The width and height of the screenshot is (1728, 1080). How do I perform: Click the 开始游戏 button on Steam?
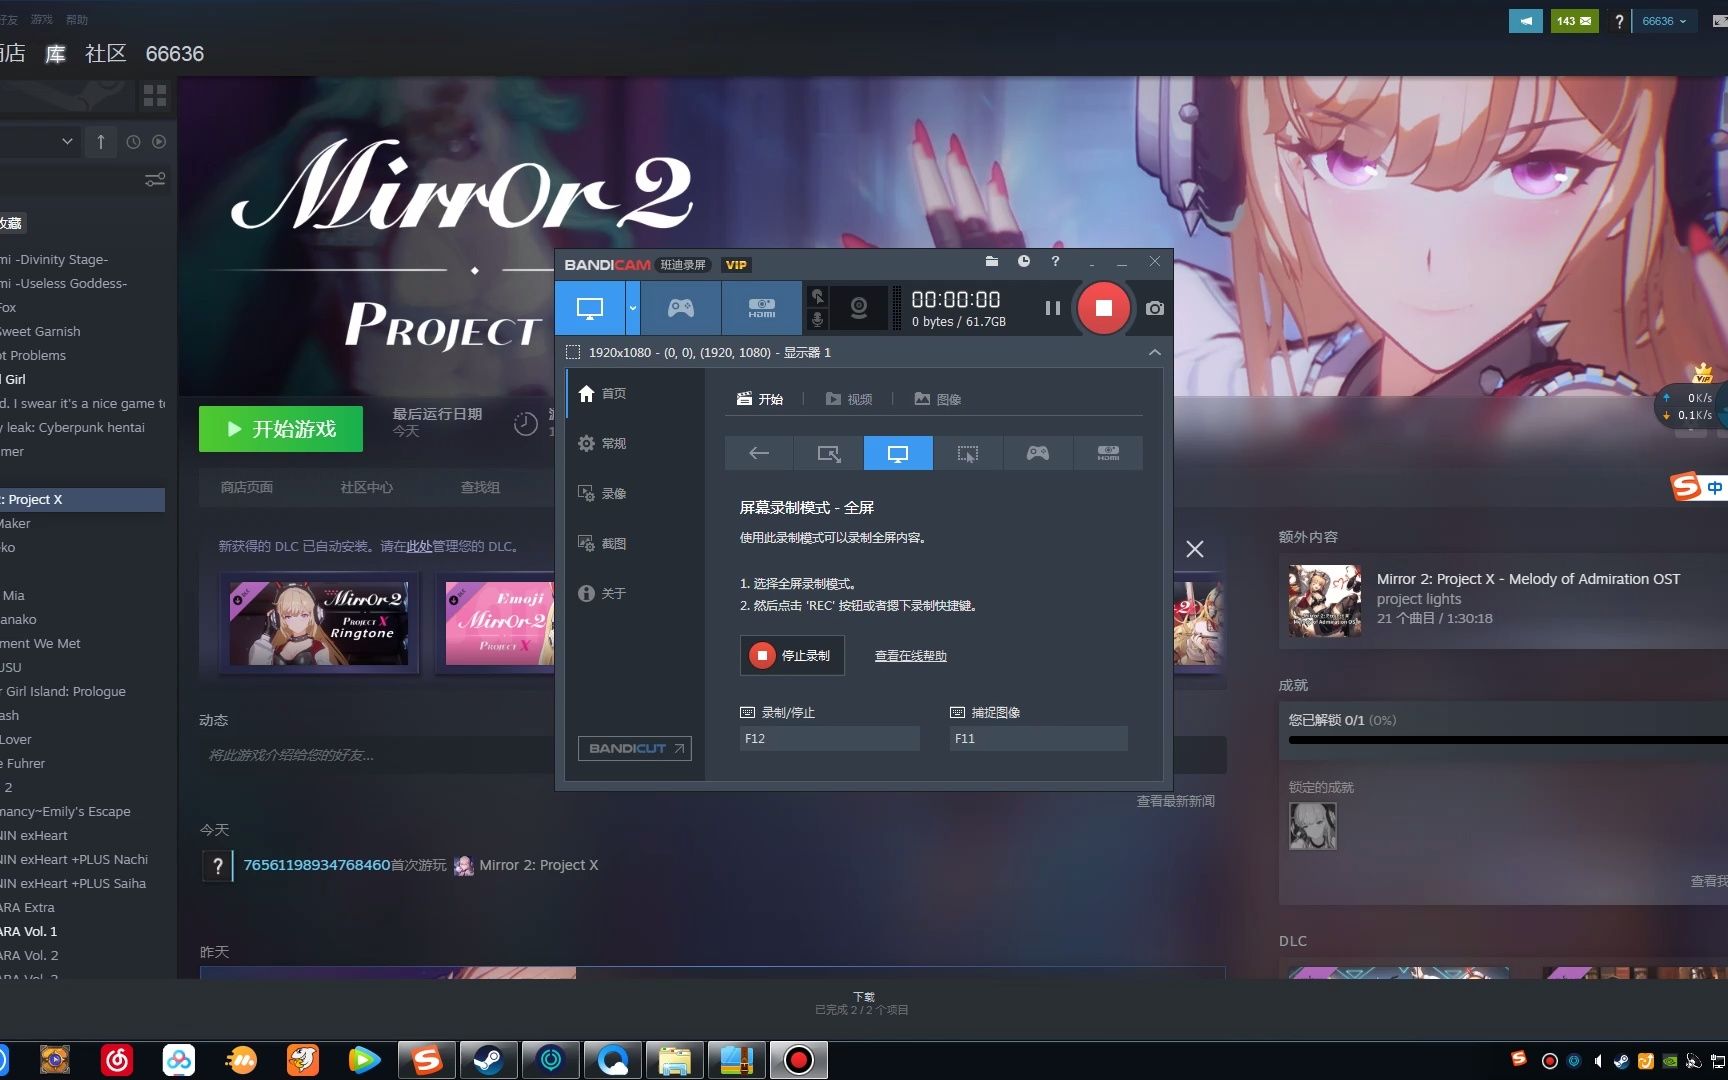[x=280, y=428]
